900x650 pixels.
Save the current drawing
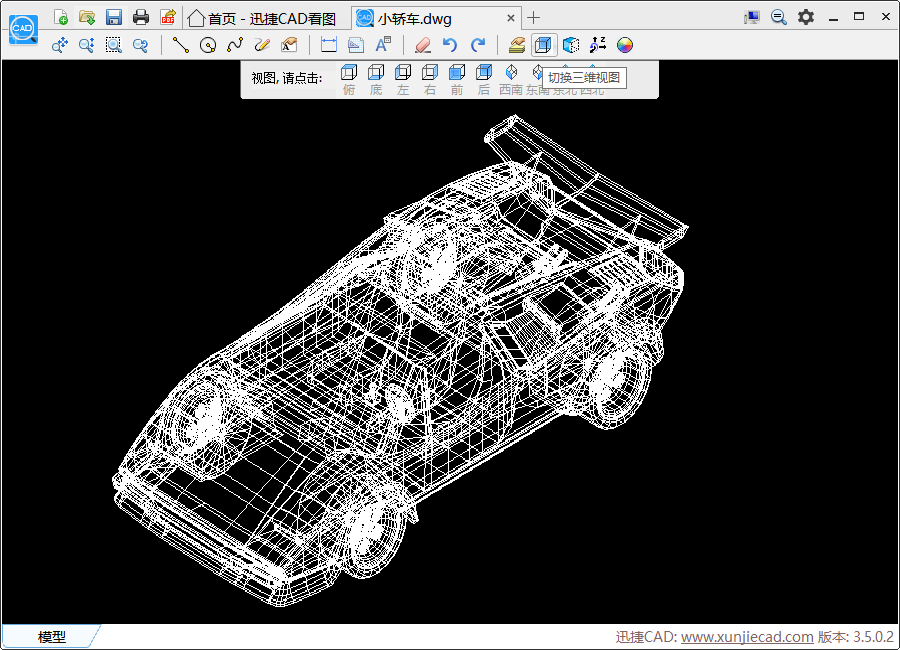[x=114, y=17]
